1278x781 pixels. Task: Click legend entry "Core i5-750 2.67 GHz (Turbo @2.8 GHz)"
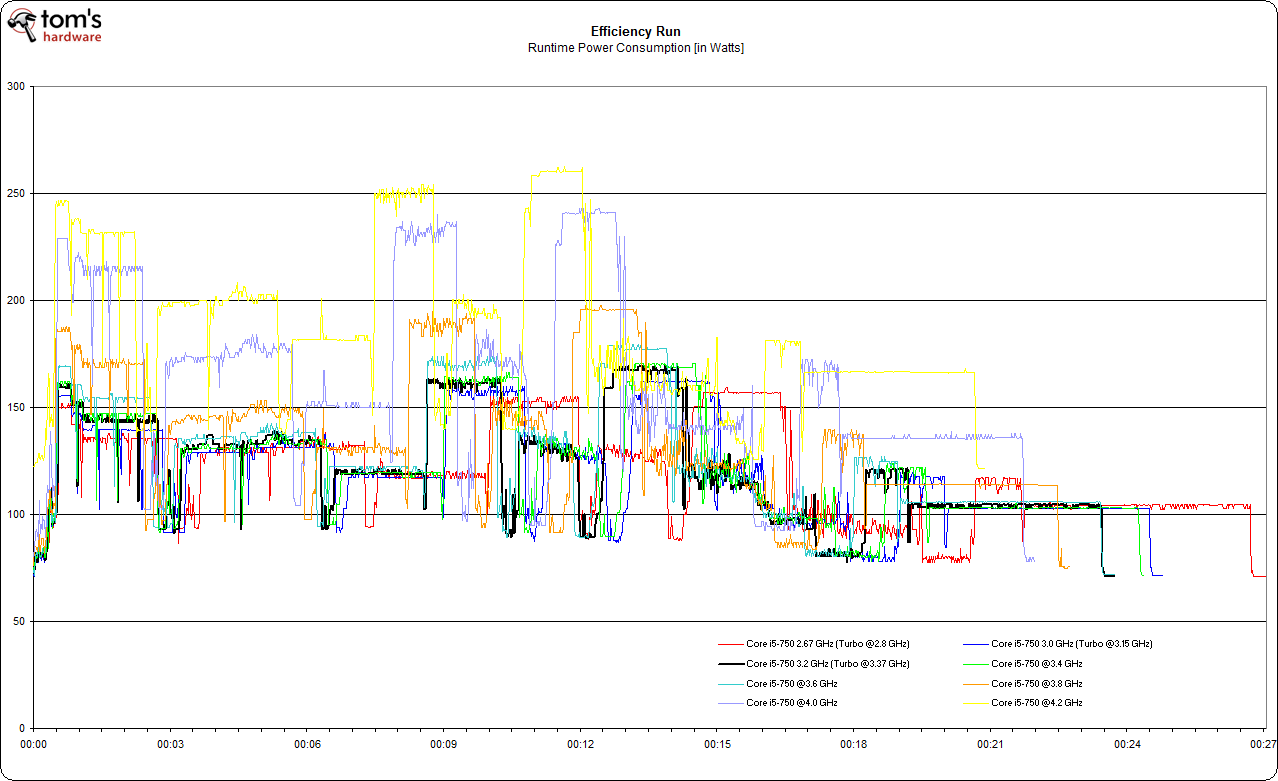click(x=828, y=644)
